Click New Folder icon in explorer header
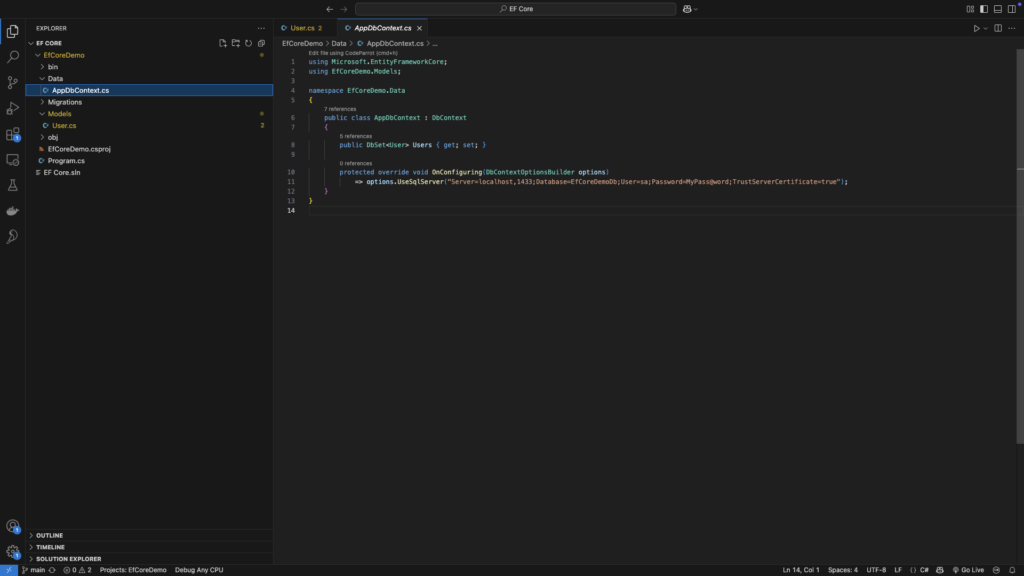This screenshot has height=576, width=1024. point(236,43)
